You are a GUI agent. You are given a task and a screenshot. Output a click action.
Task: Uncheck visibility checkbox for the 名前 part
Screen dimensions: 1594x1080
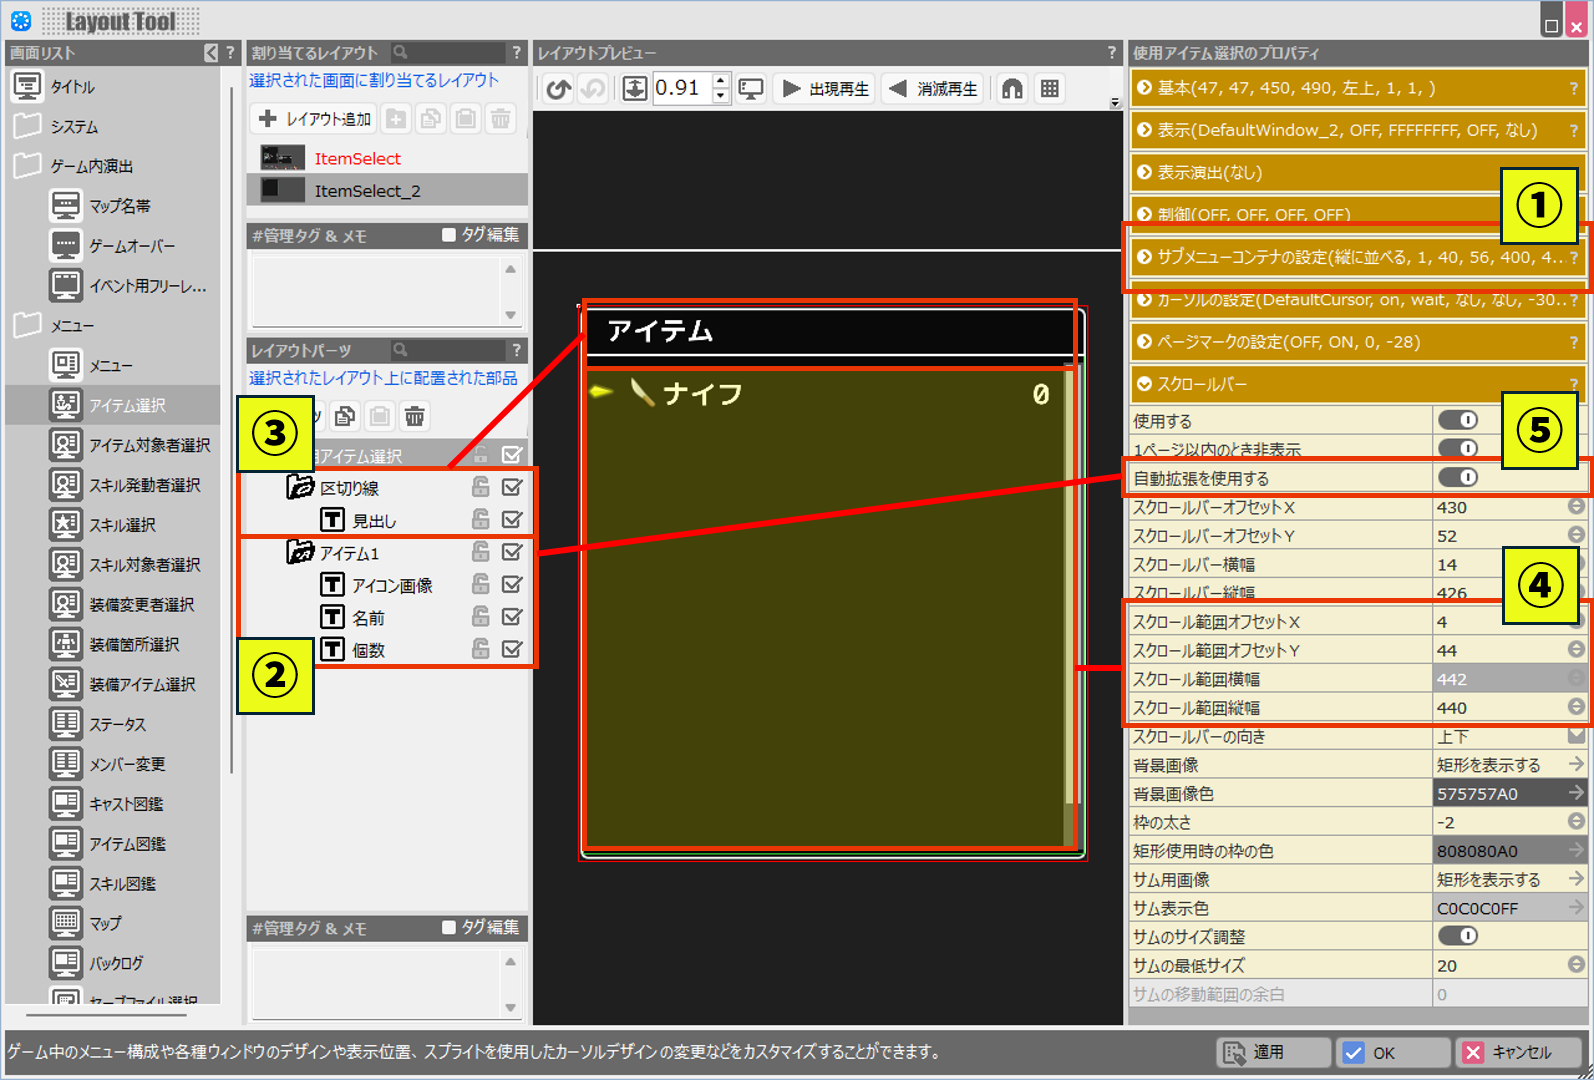click(512, 617)
